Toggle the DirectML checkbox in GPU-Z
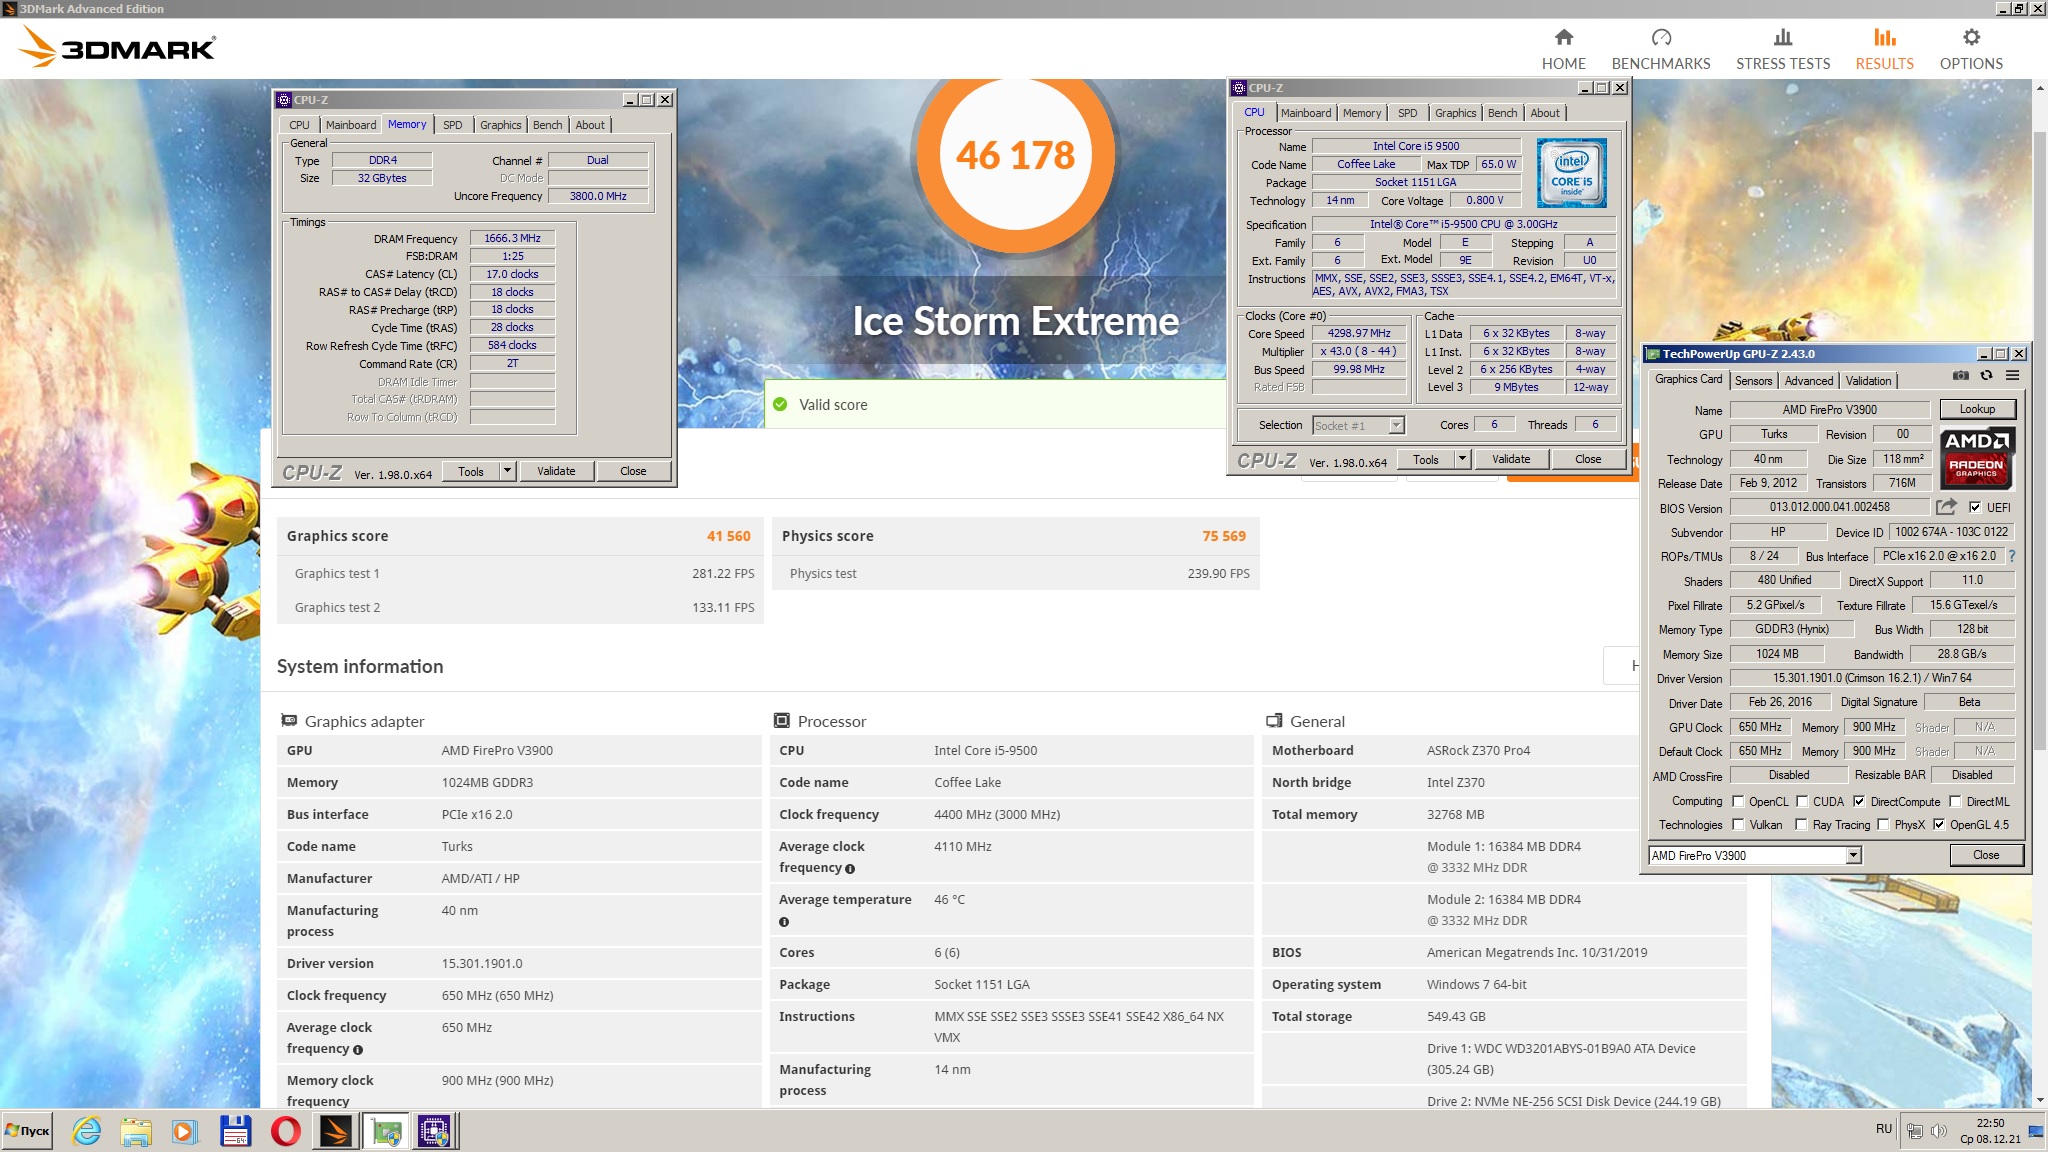Image resolution: width=2048 pixels, height=1152 pixels. (1955, 801)
